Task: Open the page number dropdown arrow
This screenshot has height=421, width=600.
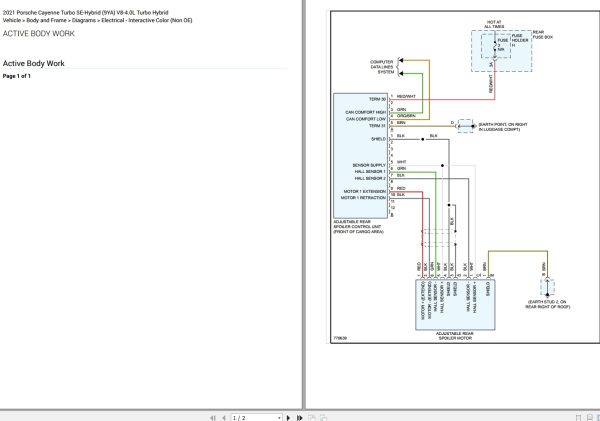Action: tap(279, 418)
